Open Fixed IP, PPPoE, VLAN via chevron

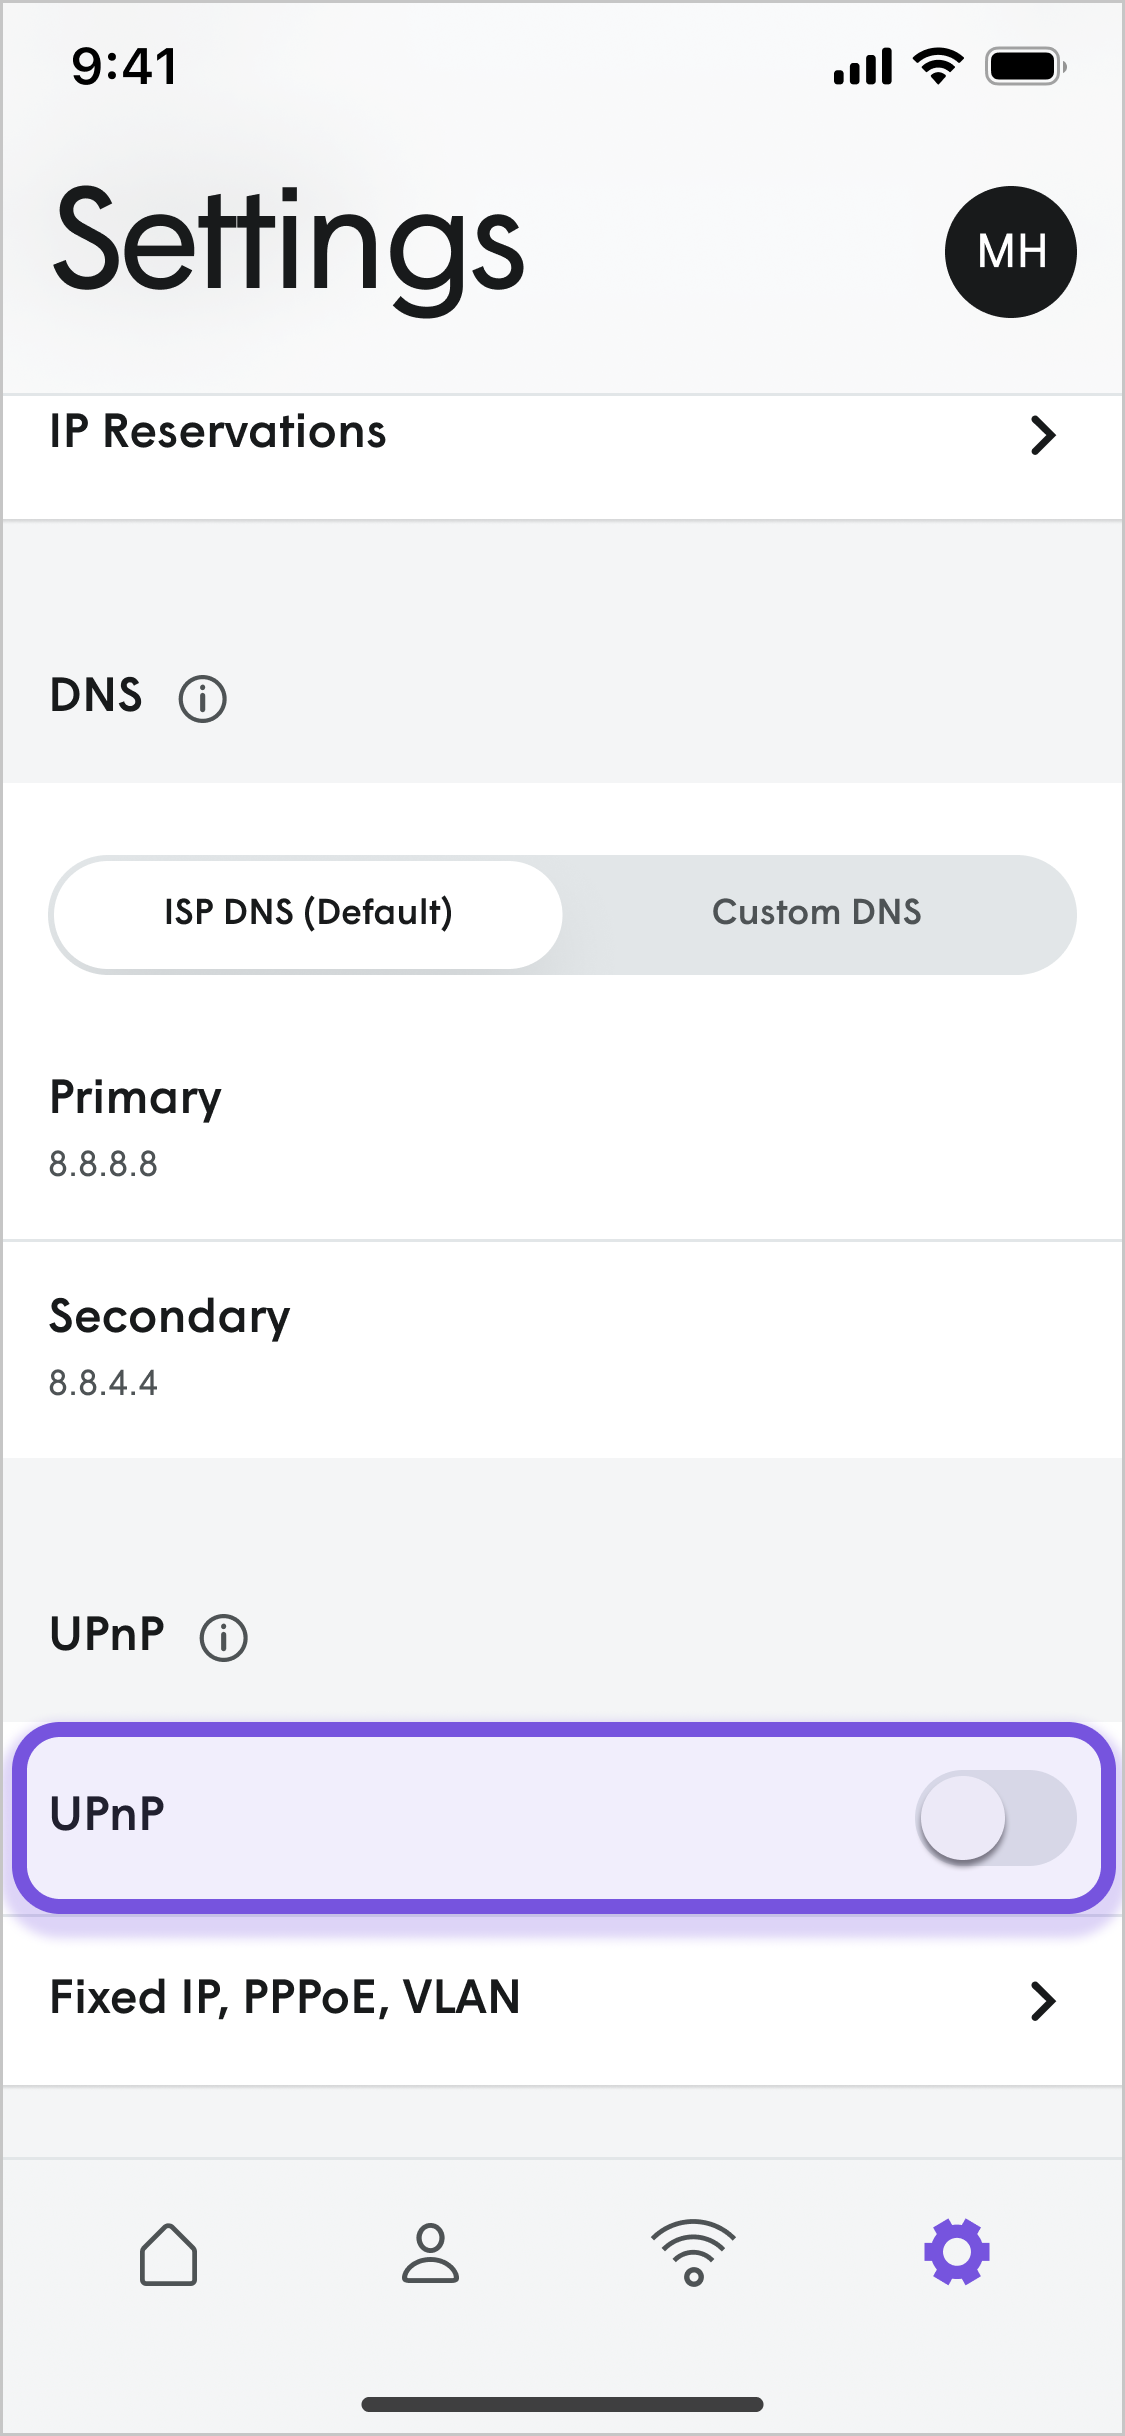1044,2000
